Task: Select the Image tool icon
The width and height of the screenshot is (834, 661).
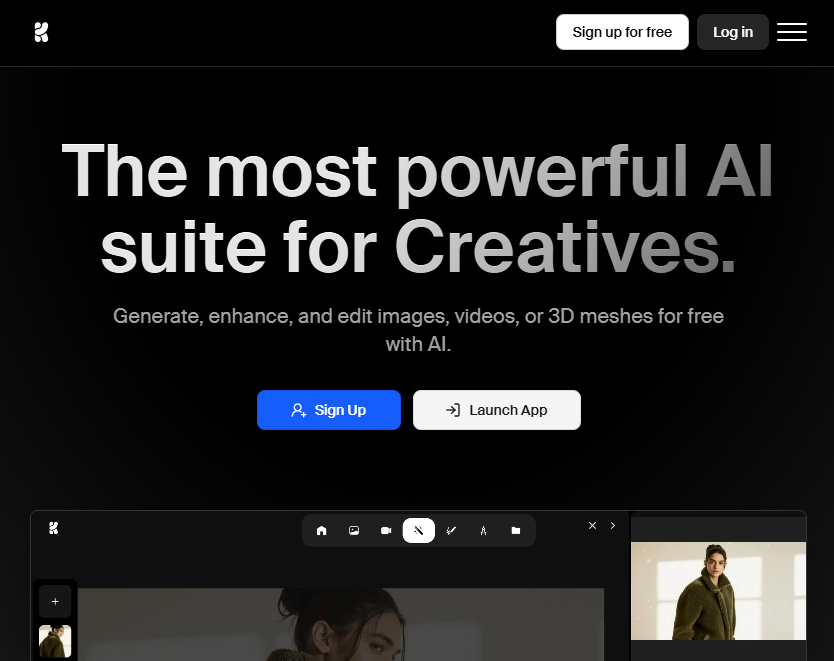Action: coord(354,530)
